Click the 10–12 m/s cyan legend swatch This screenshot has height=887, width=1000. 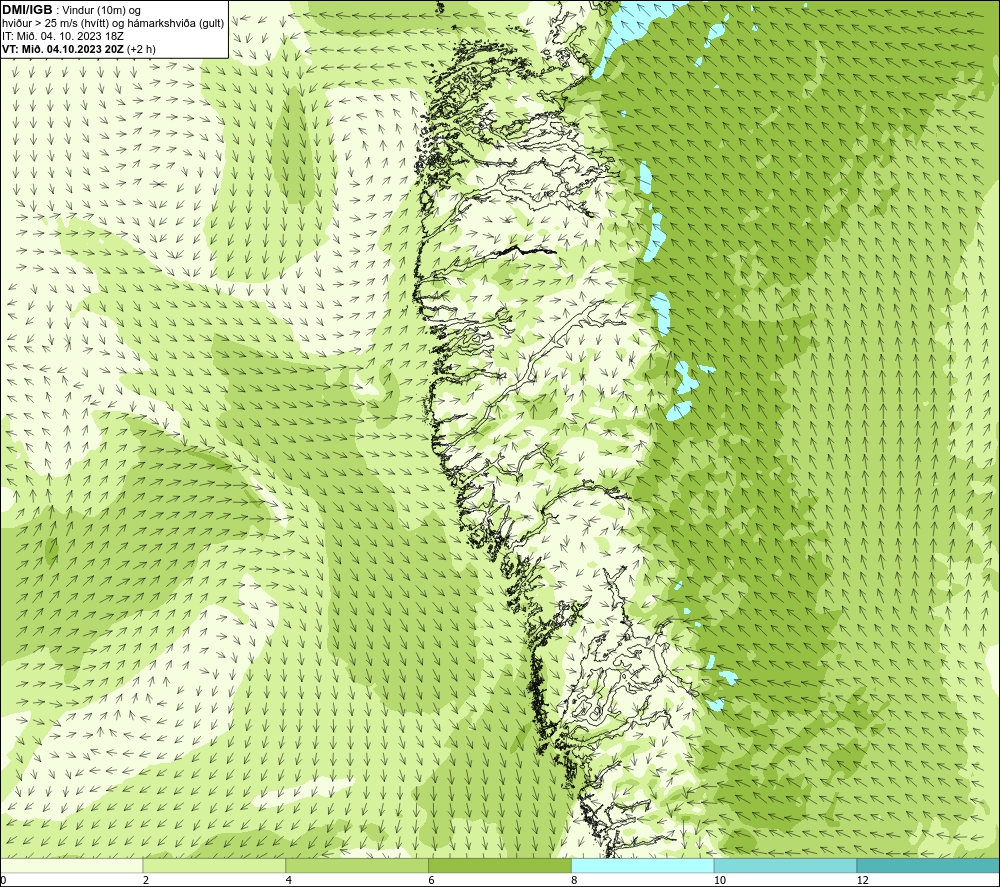[x=786, y=865]
